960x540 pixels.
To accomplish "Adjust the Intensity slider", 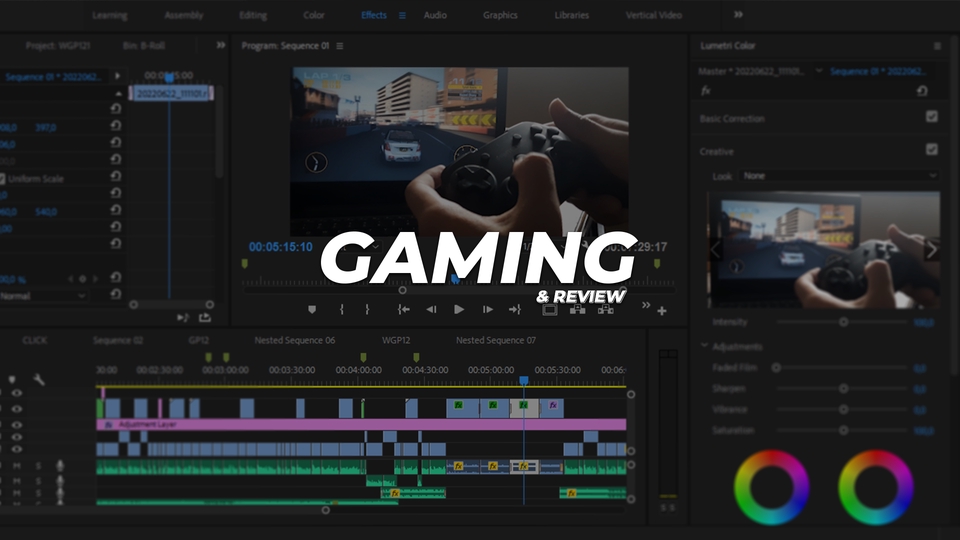I will click(x=843, y=322).
